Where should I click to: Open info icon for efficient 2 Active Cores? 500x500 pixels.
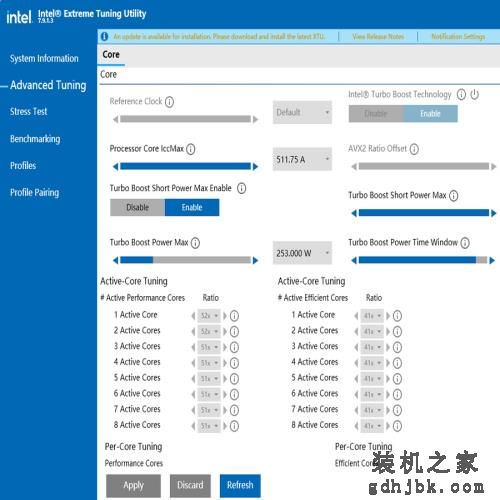[x=397, y=331]
